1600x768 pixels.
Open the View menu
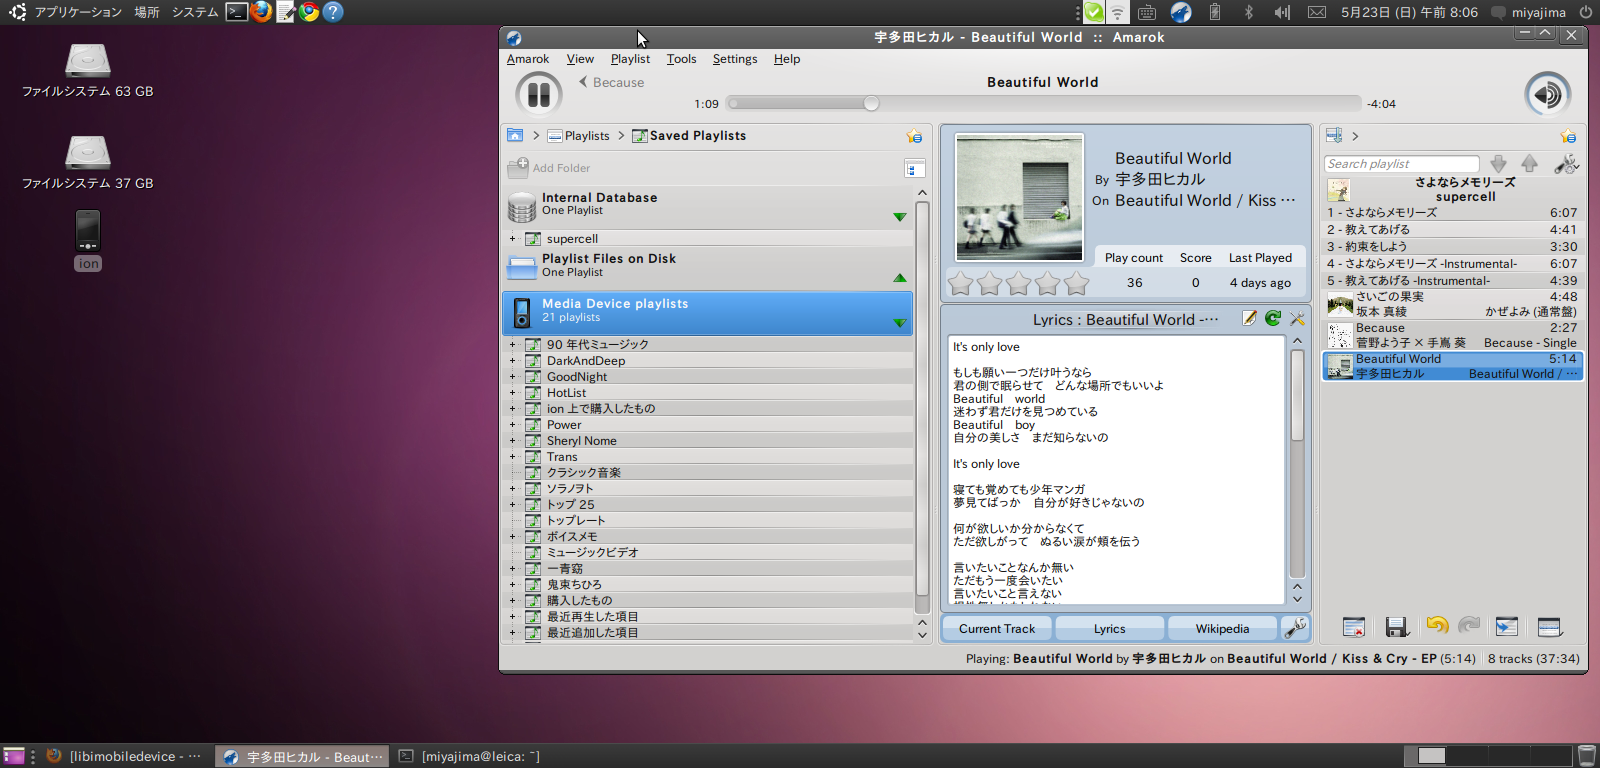click(580, 59)
